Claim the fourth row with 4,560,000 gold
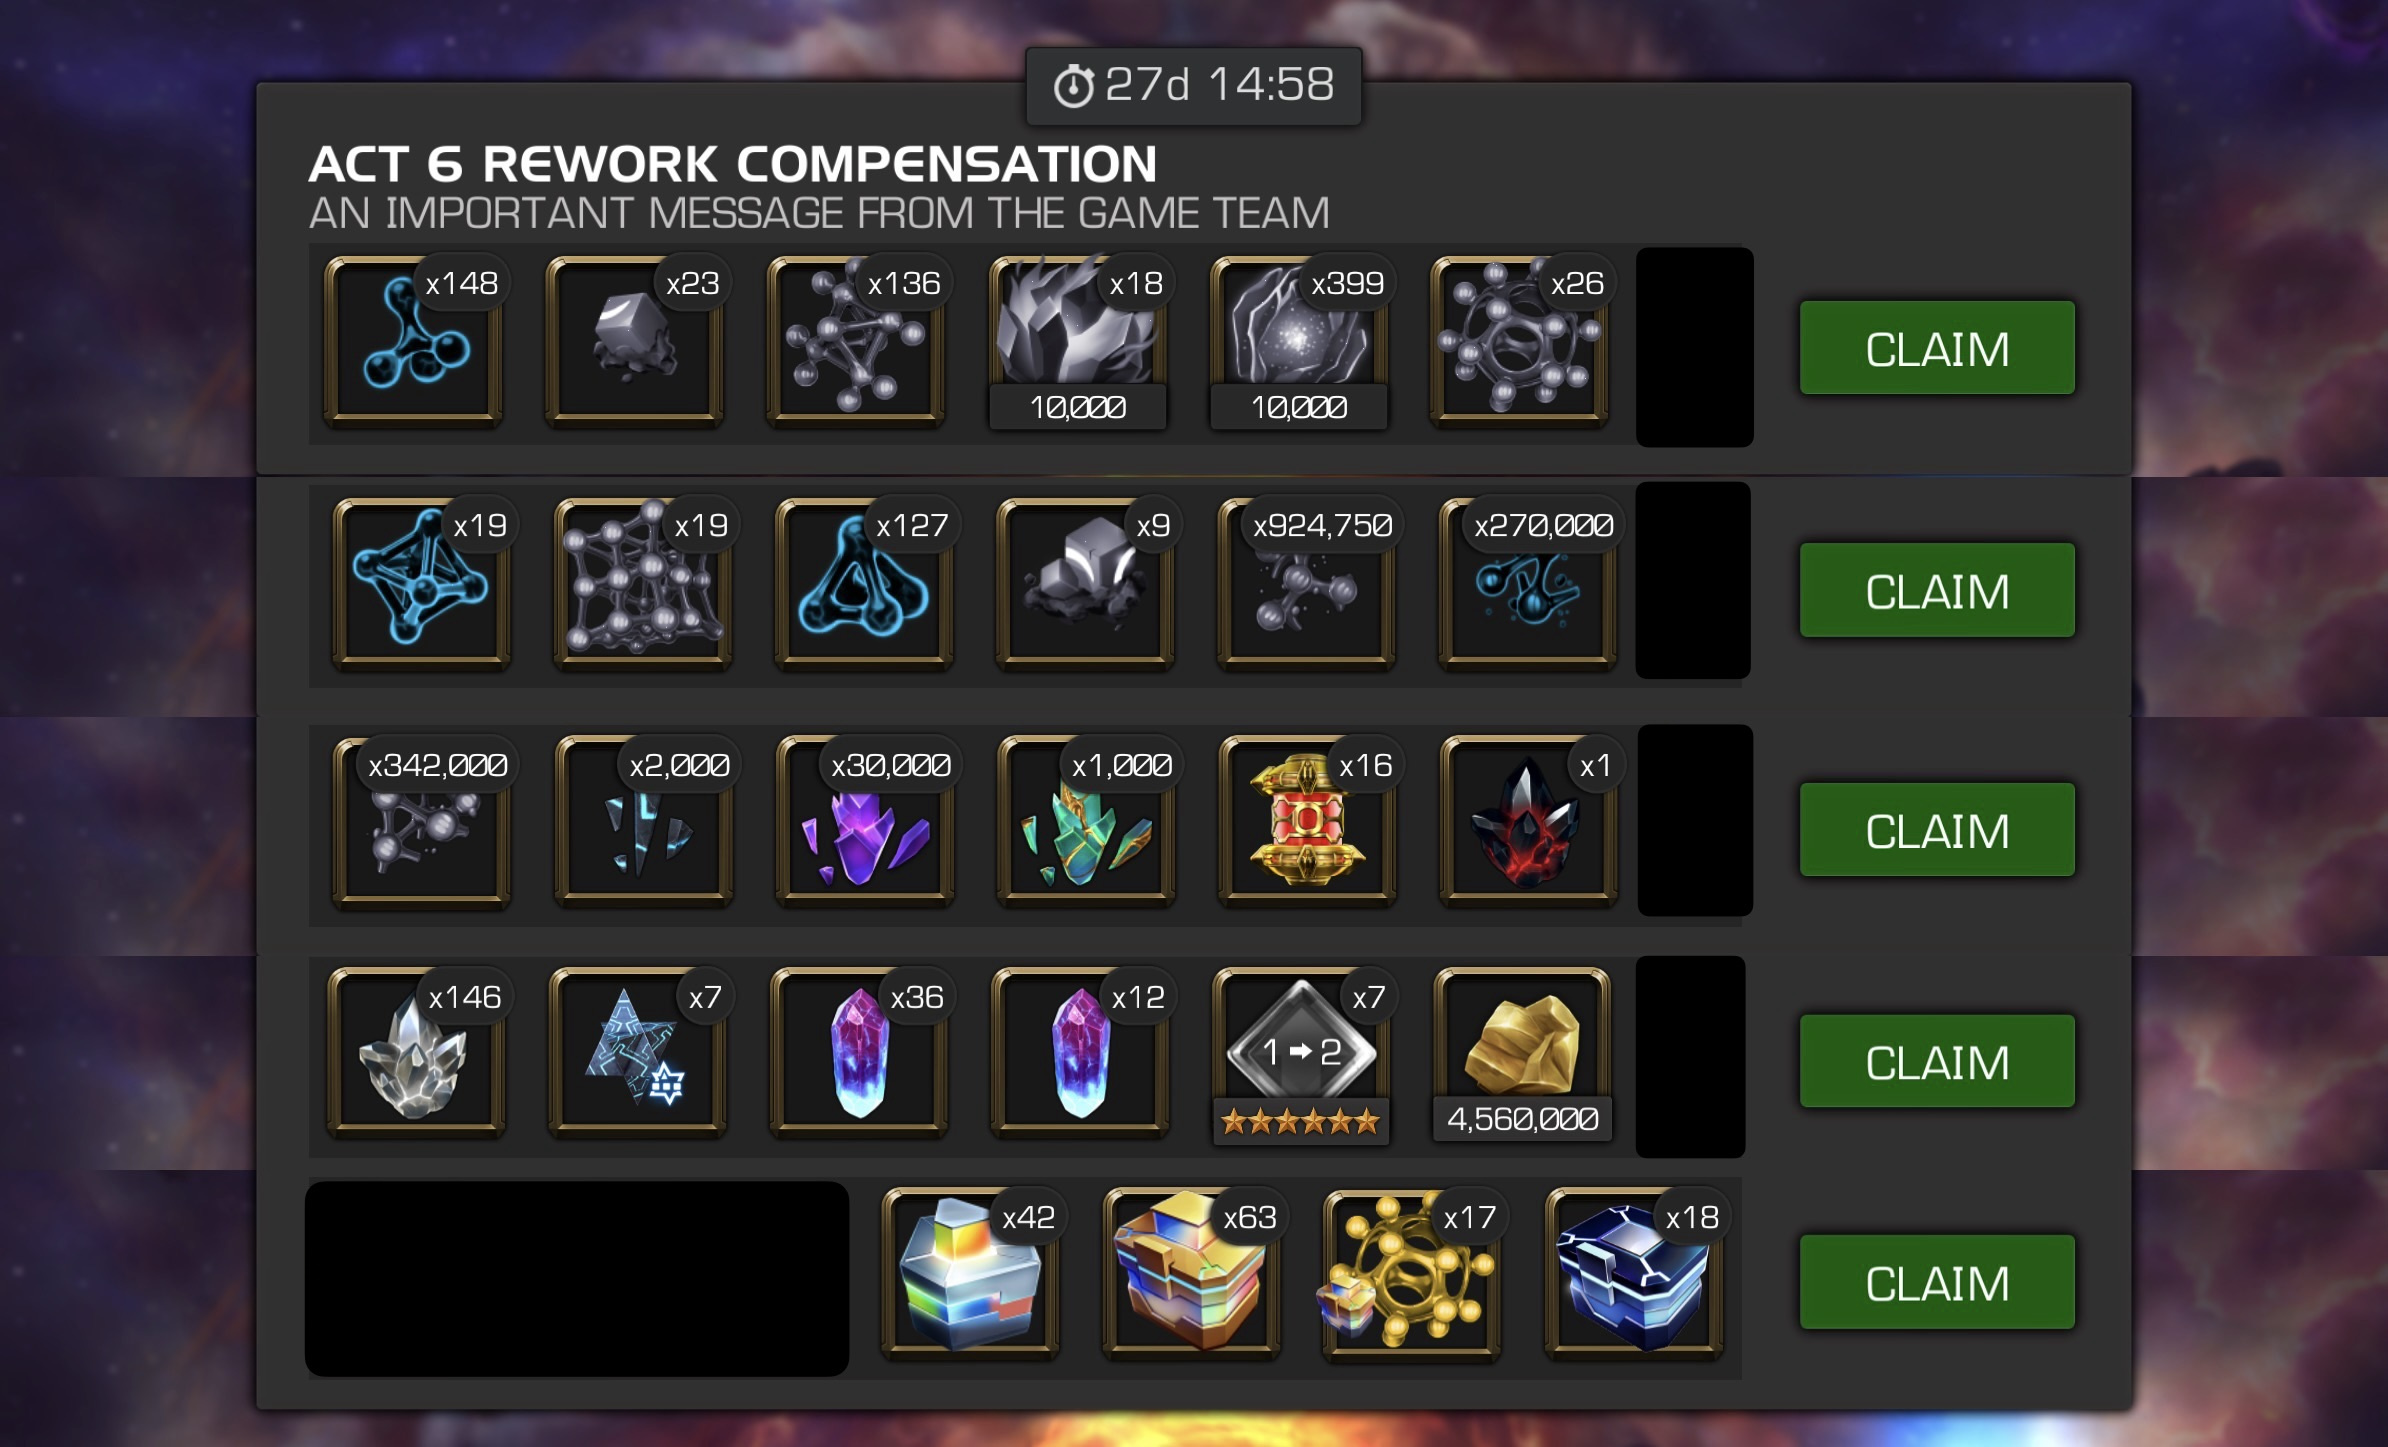 1937,1061
